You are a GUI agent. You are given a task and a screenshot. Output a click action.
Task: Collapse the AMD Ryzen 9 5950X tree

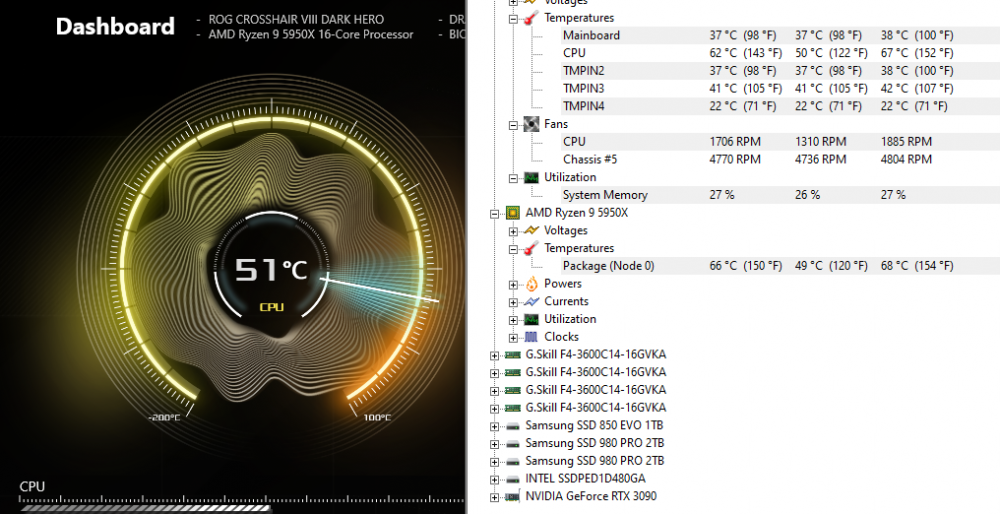[494, 214]
